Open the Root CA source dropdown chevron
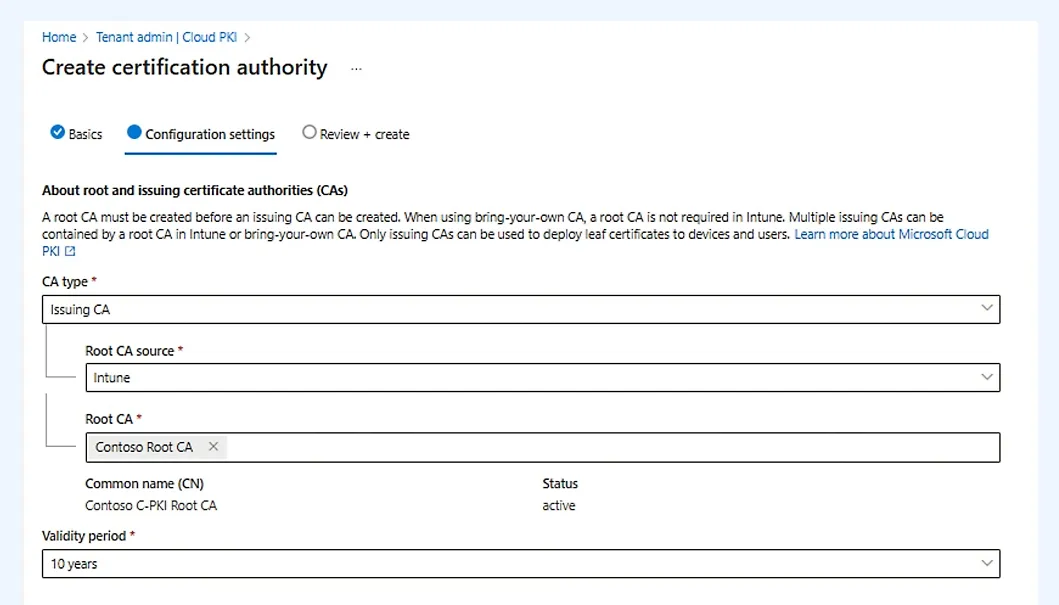The image size is (1059, 605). click(987, 377)
